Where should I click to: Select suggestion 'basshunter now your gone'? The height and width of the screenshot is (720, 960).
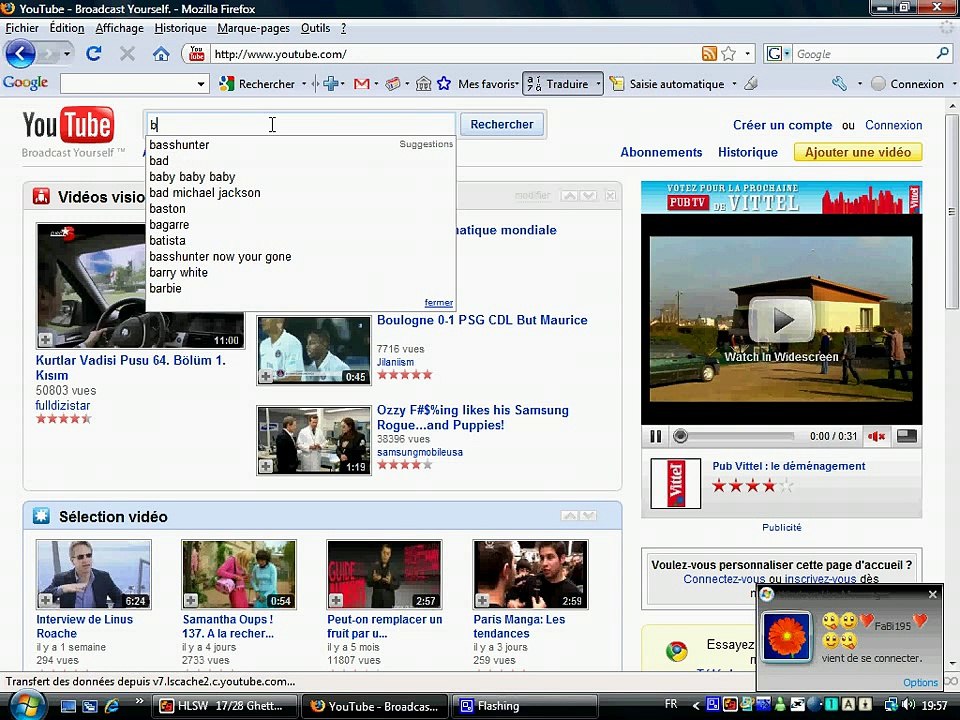220,257
